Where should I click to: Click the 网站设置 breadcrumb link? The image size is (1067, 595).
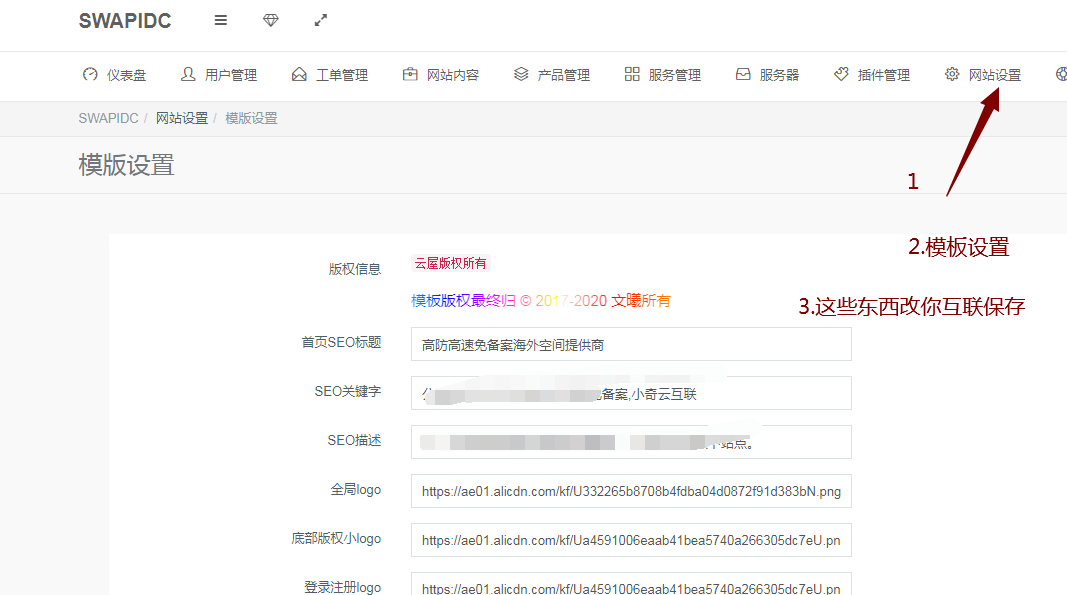(x=182, y=118)
